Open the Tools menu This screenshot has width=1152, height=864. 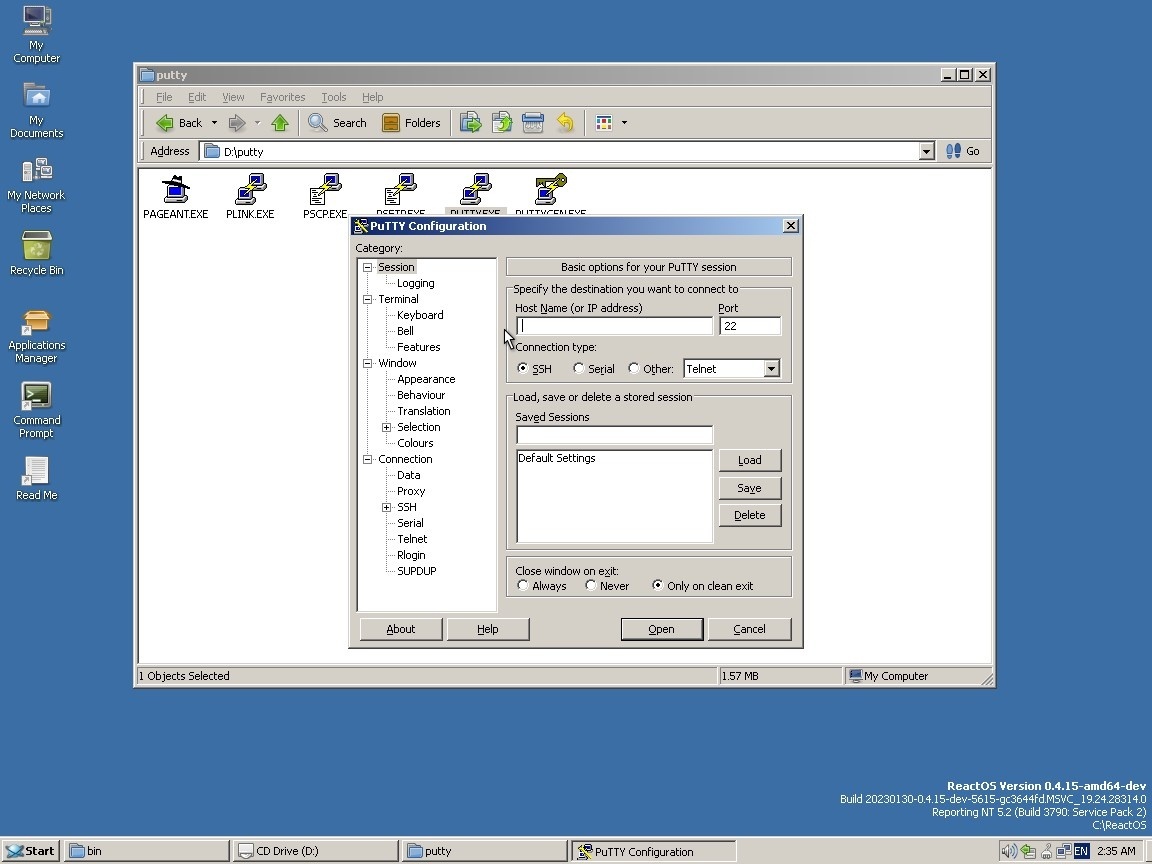coord(334,97)
